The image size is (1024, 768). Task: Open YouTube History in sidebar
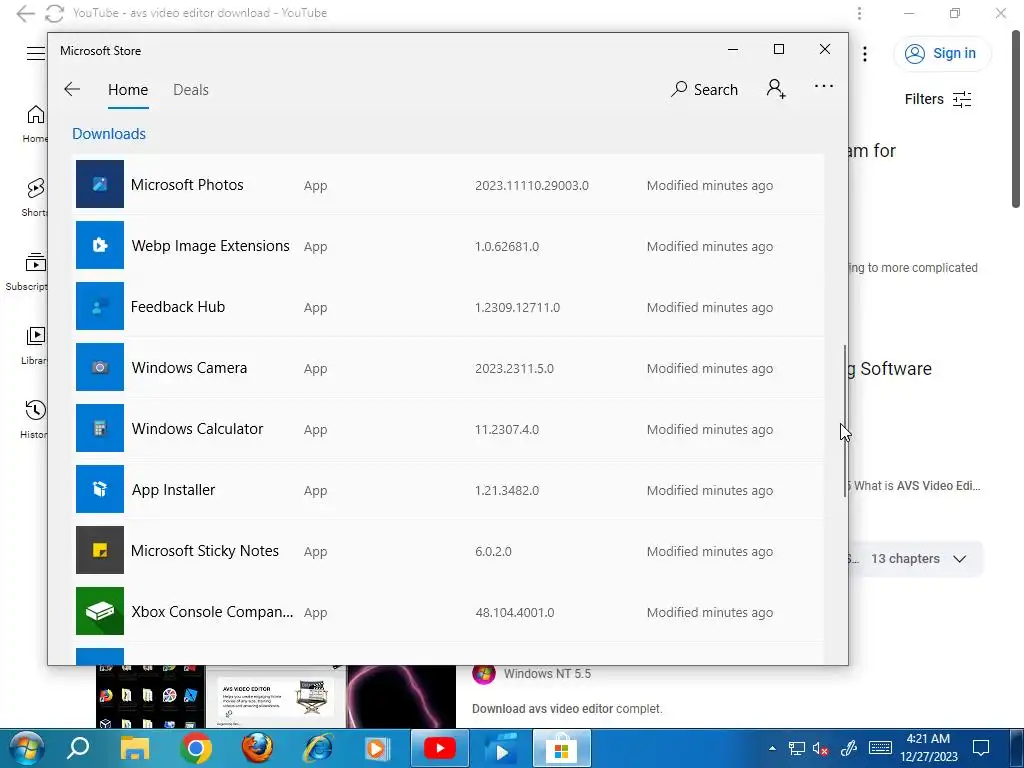(x=35, y=419)
